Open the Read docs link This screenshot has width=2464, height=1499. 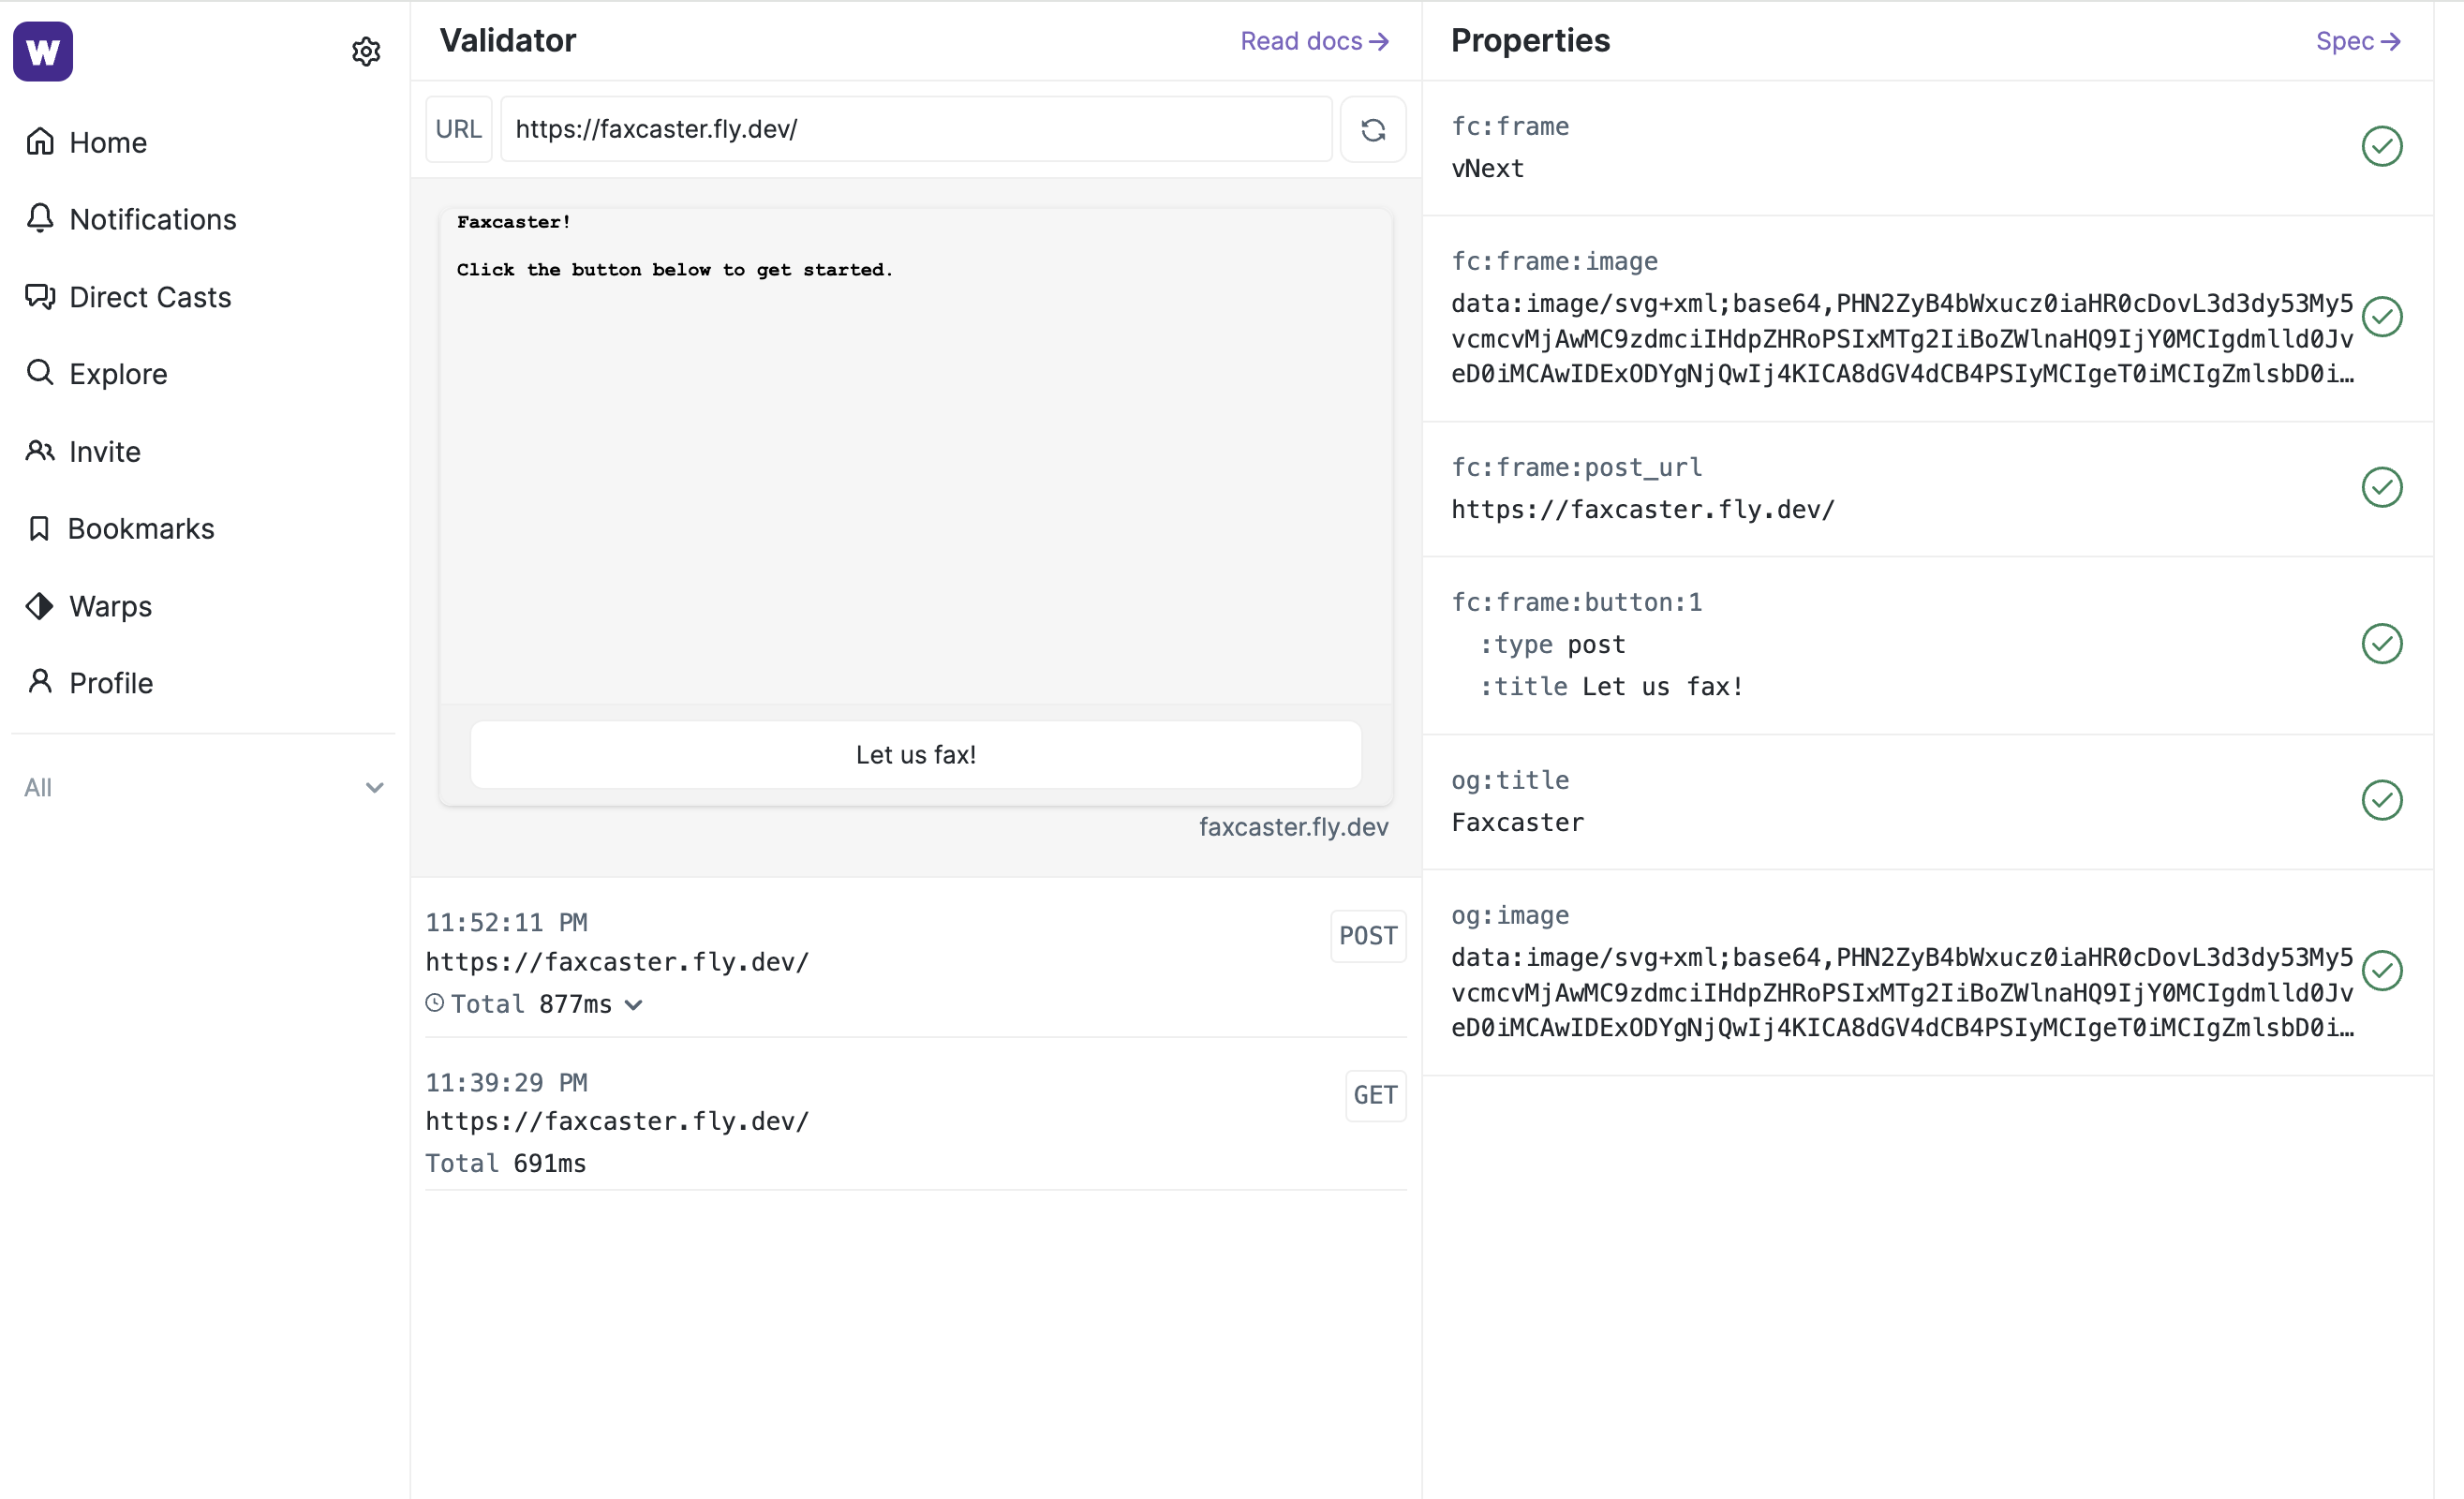pos(1314,41)
